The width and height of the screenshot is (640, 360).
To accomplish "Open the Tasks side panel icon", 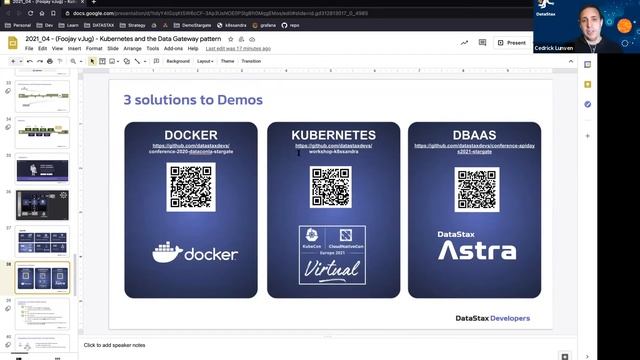I will pyautogui.click(x=588, y=104).
